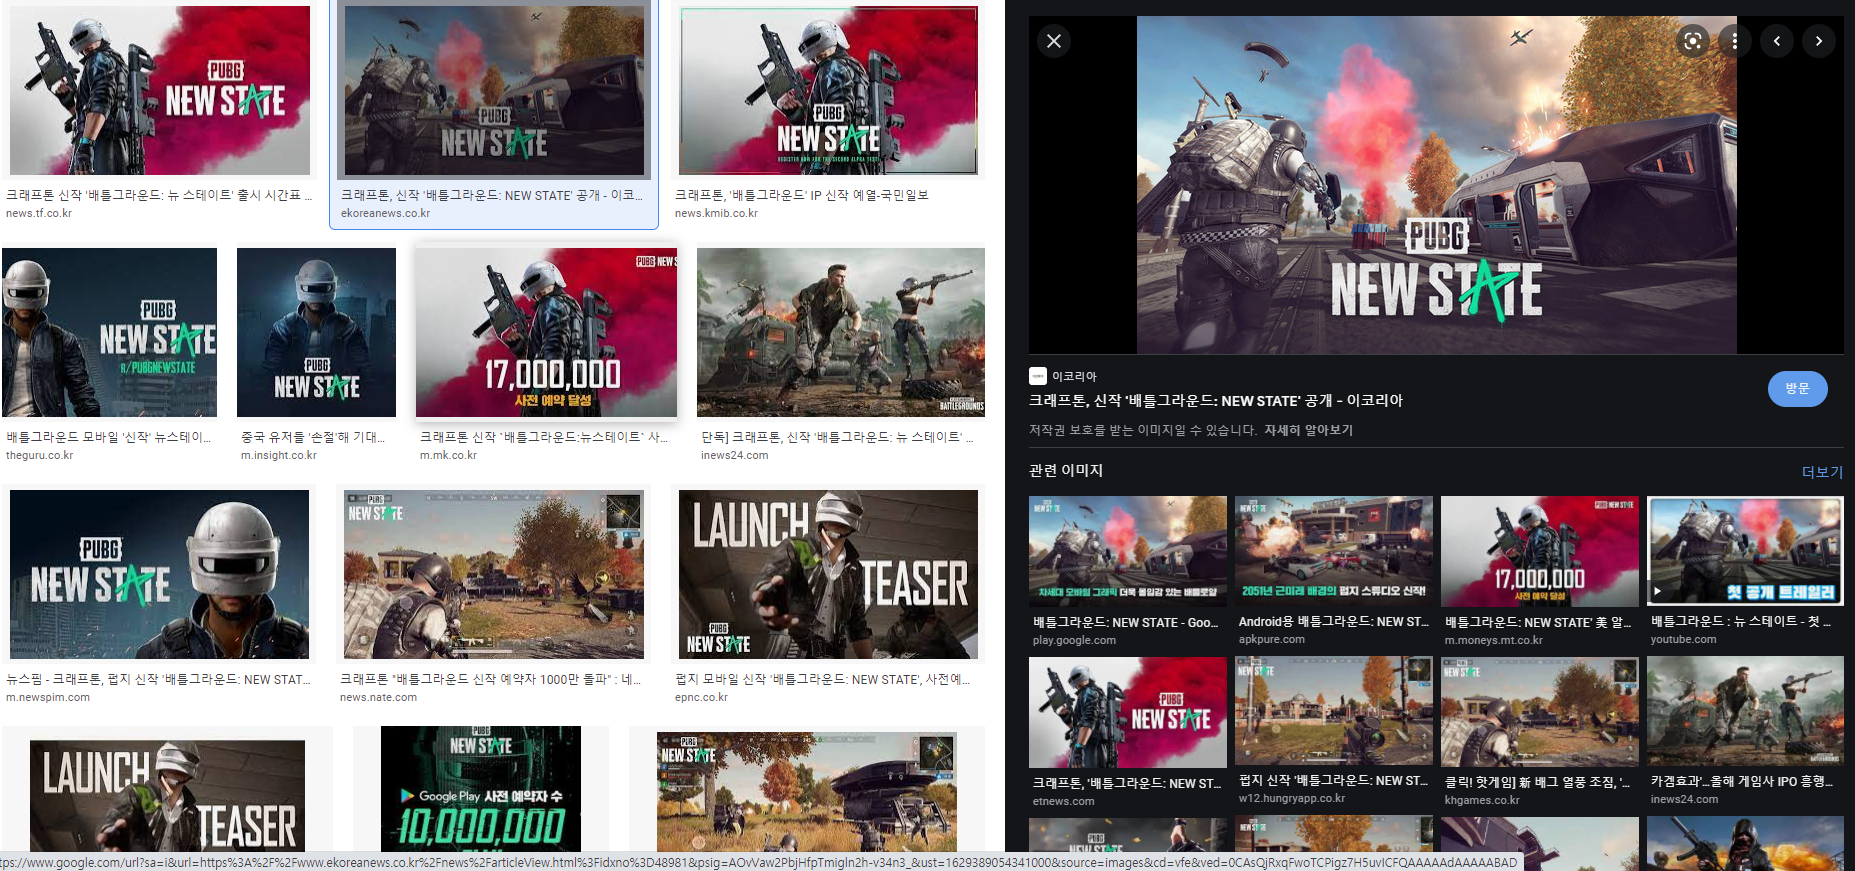Select the m.insight.co.kr result thumbnail
Image resolution: width=1855 pixels, height=871 pixels.
point(316,332)
